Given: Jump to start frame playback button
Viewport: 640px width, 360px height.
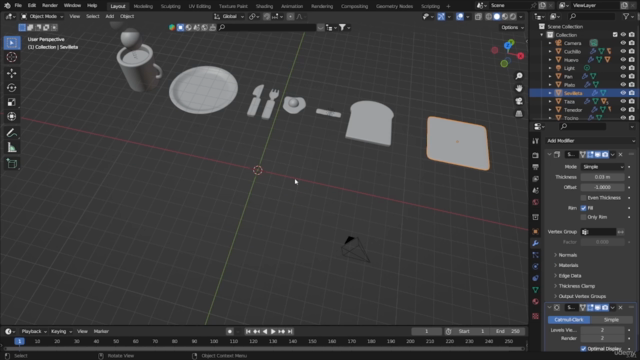Looking at the screenshot, I should [248, 331].
